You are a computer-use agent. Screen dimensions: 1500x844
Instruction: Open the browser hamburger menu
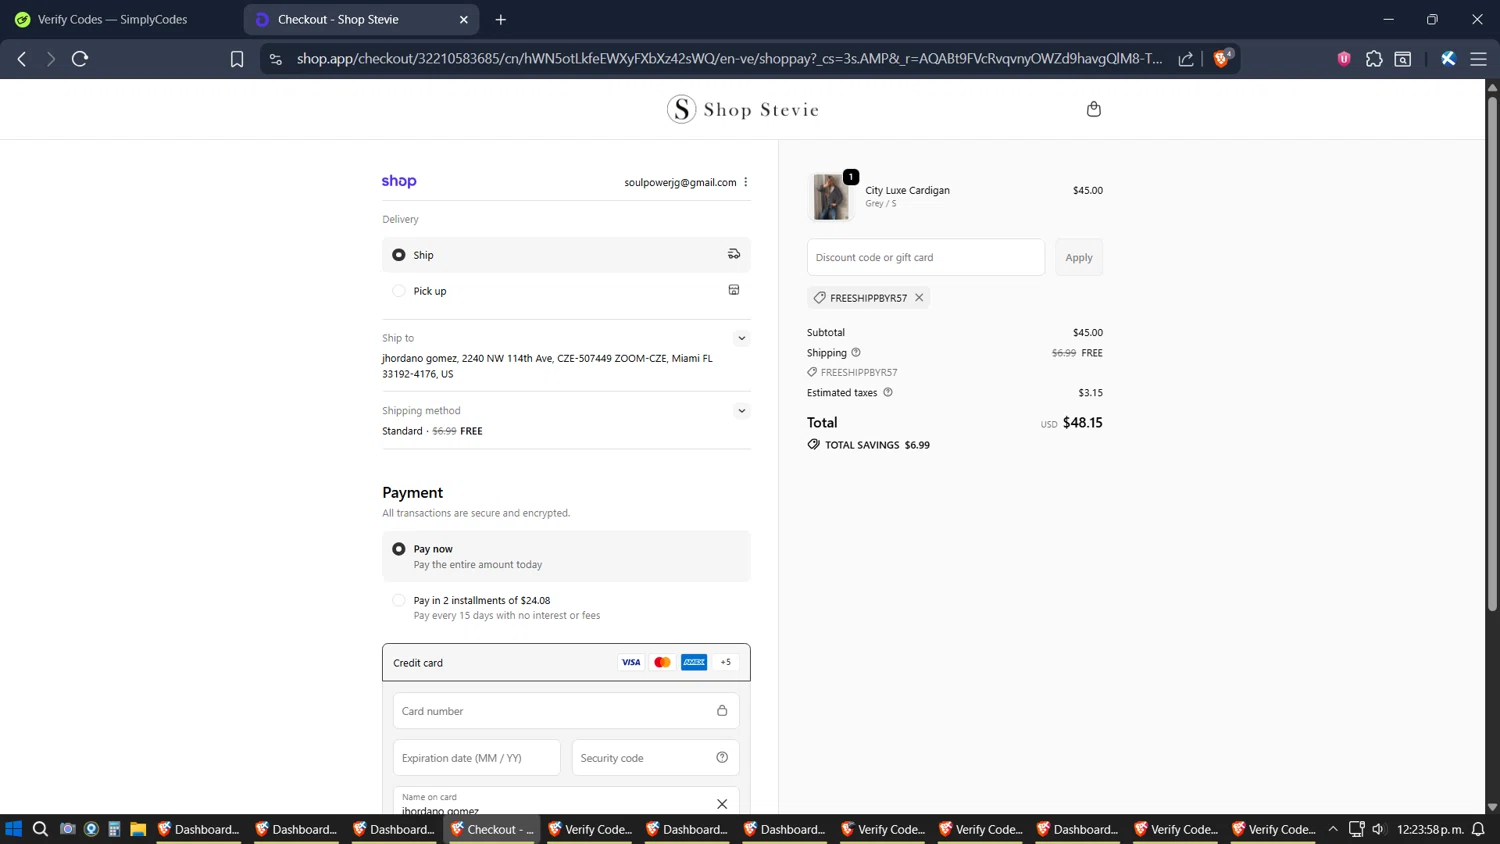point(1478,59)
